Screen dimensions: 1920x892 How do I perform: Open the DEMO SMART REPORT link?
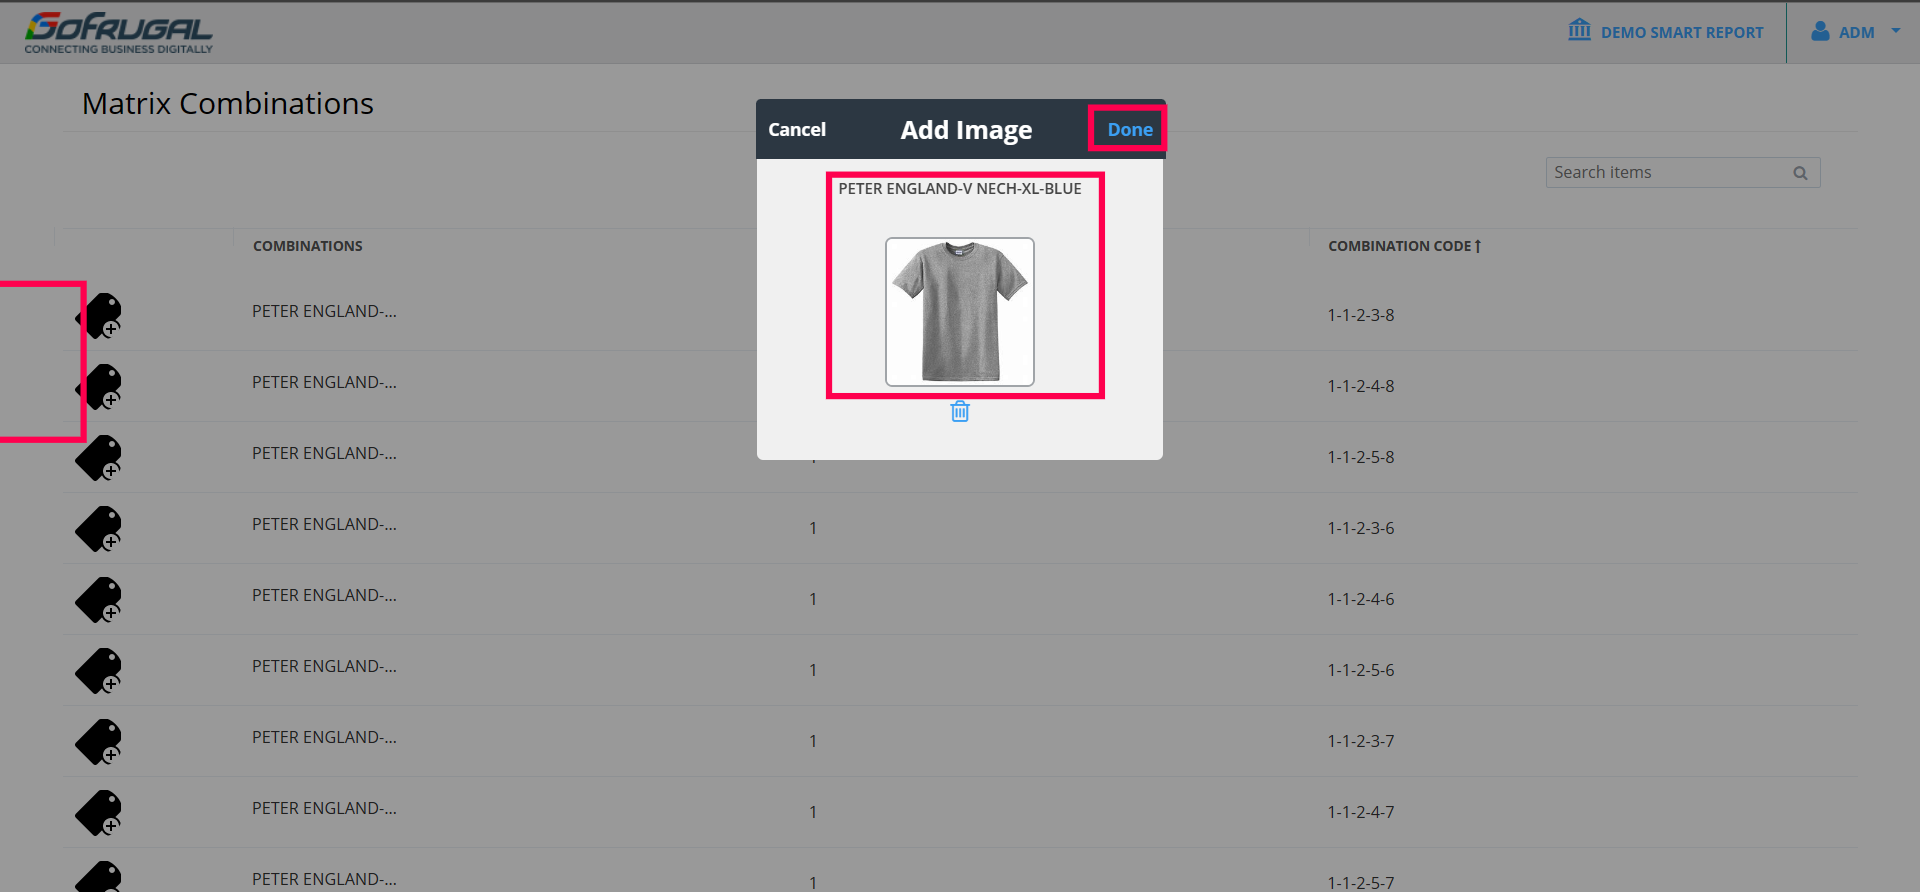click(x=1682, y=33)
